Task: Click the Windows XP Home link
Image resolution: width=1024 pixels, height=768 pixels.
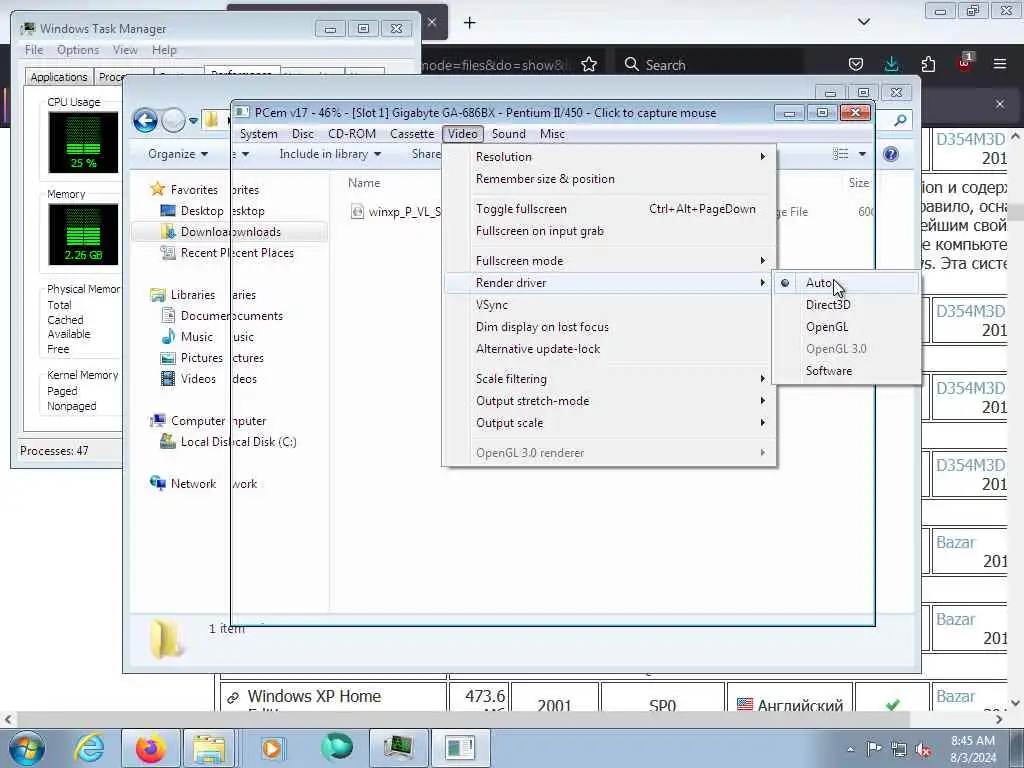Action: [314, 696]
